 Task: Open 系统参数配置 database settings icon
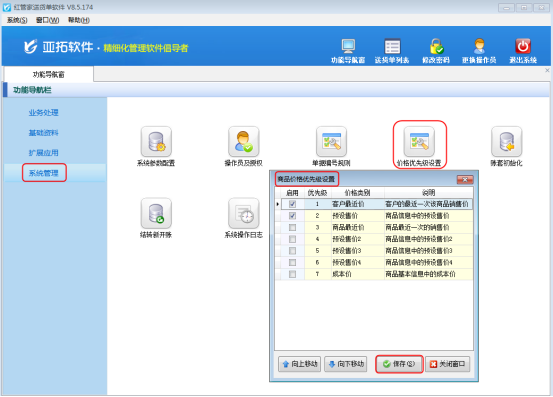point(156,142)
